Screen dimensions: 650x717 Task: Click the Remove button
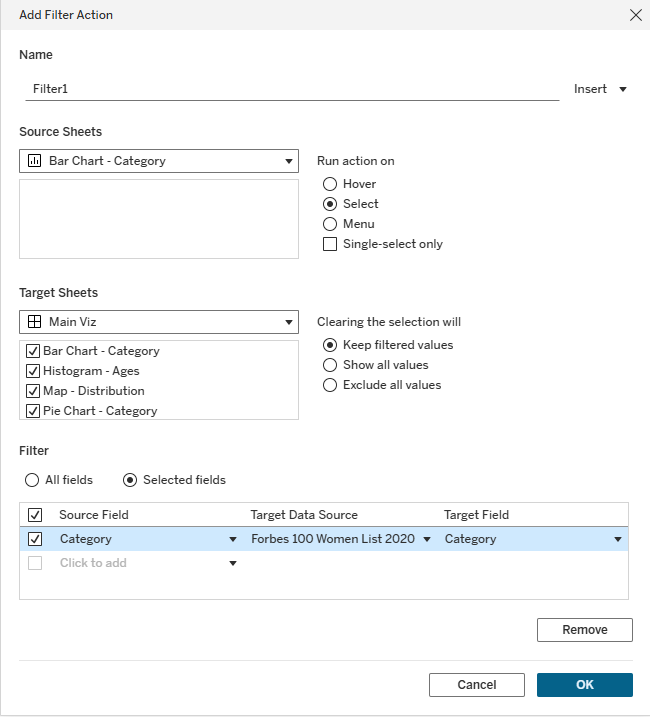point(584,630)
